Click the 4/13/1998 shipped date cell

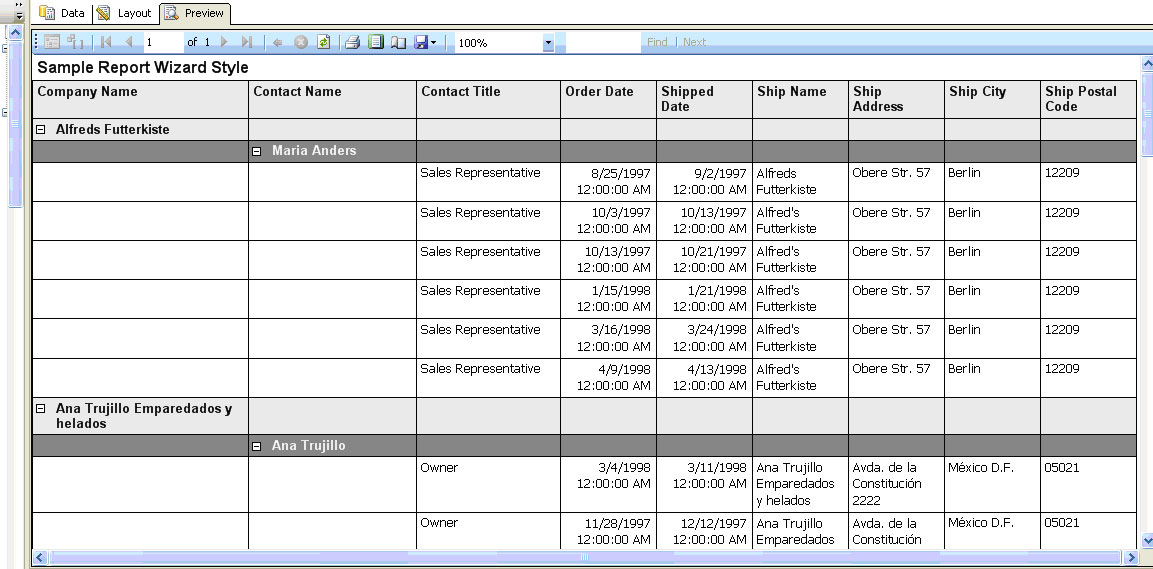click(704, 377)
